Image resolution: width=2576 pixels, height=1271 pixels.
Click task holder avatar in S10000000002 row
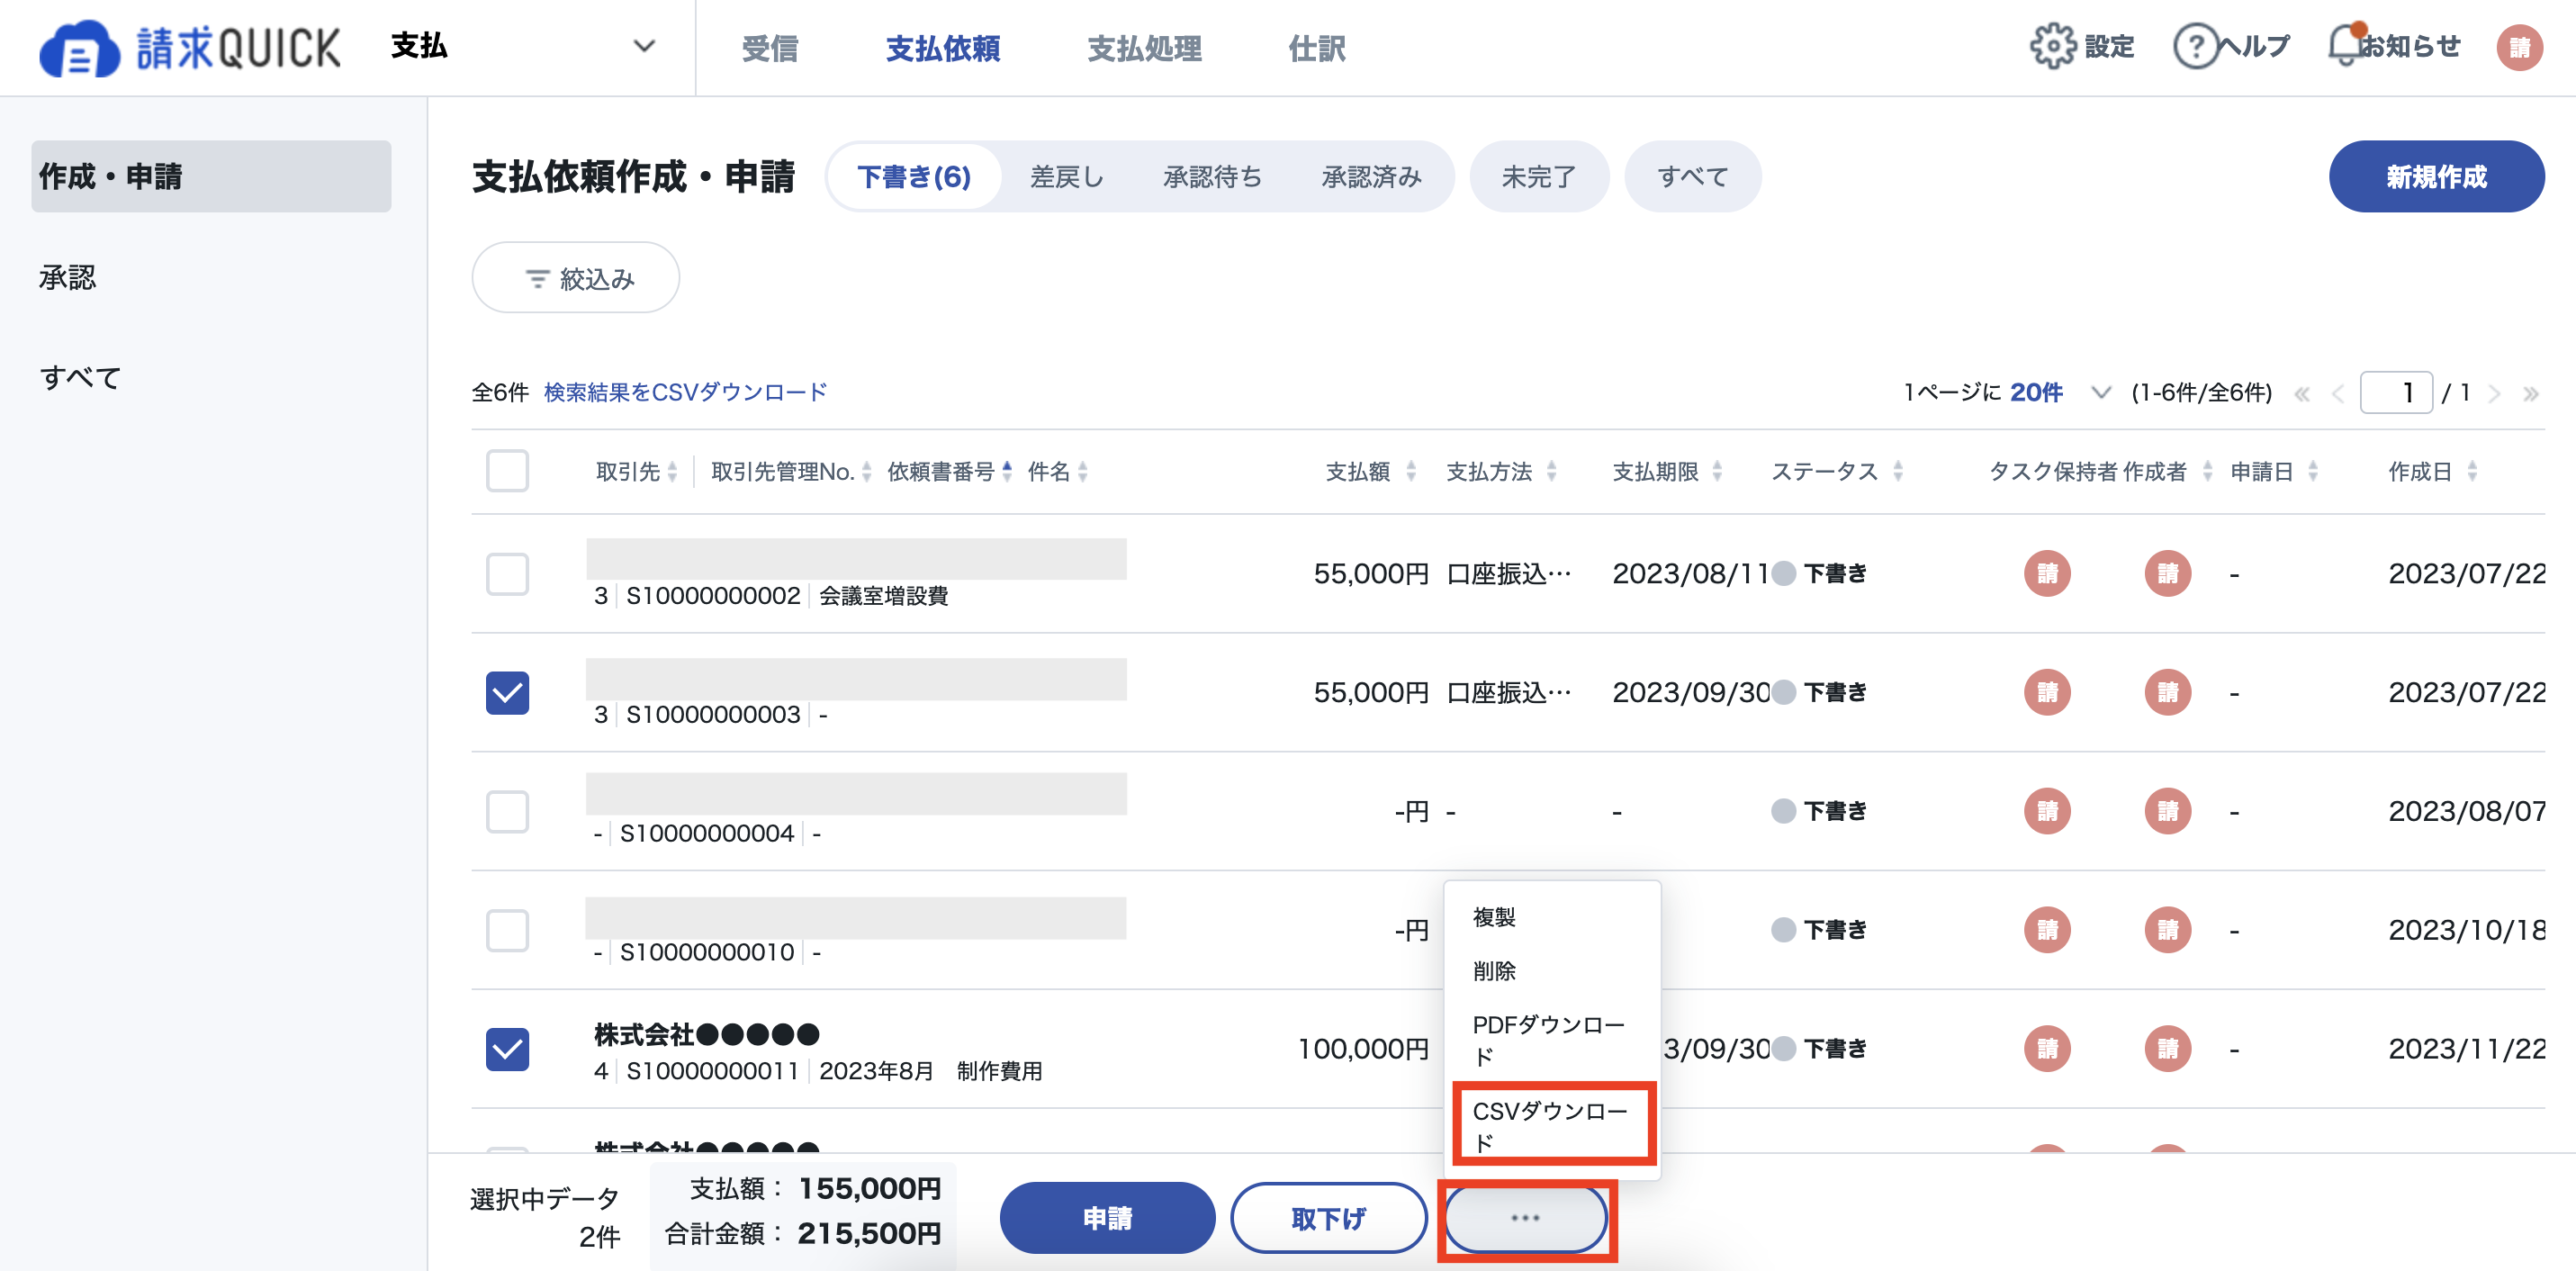(x=2047, y=573)
